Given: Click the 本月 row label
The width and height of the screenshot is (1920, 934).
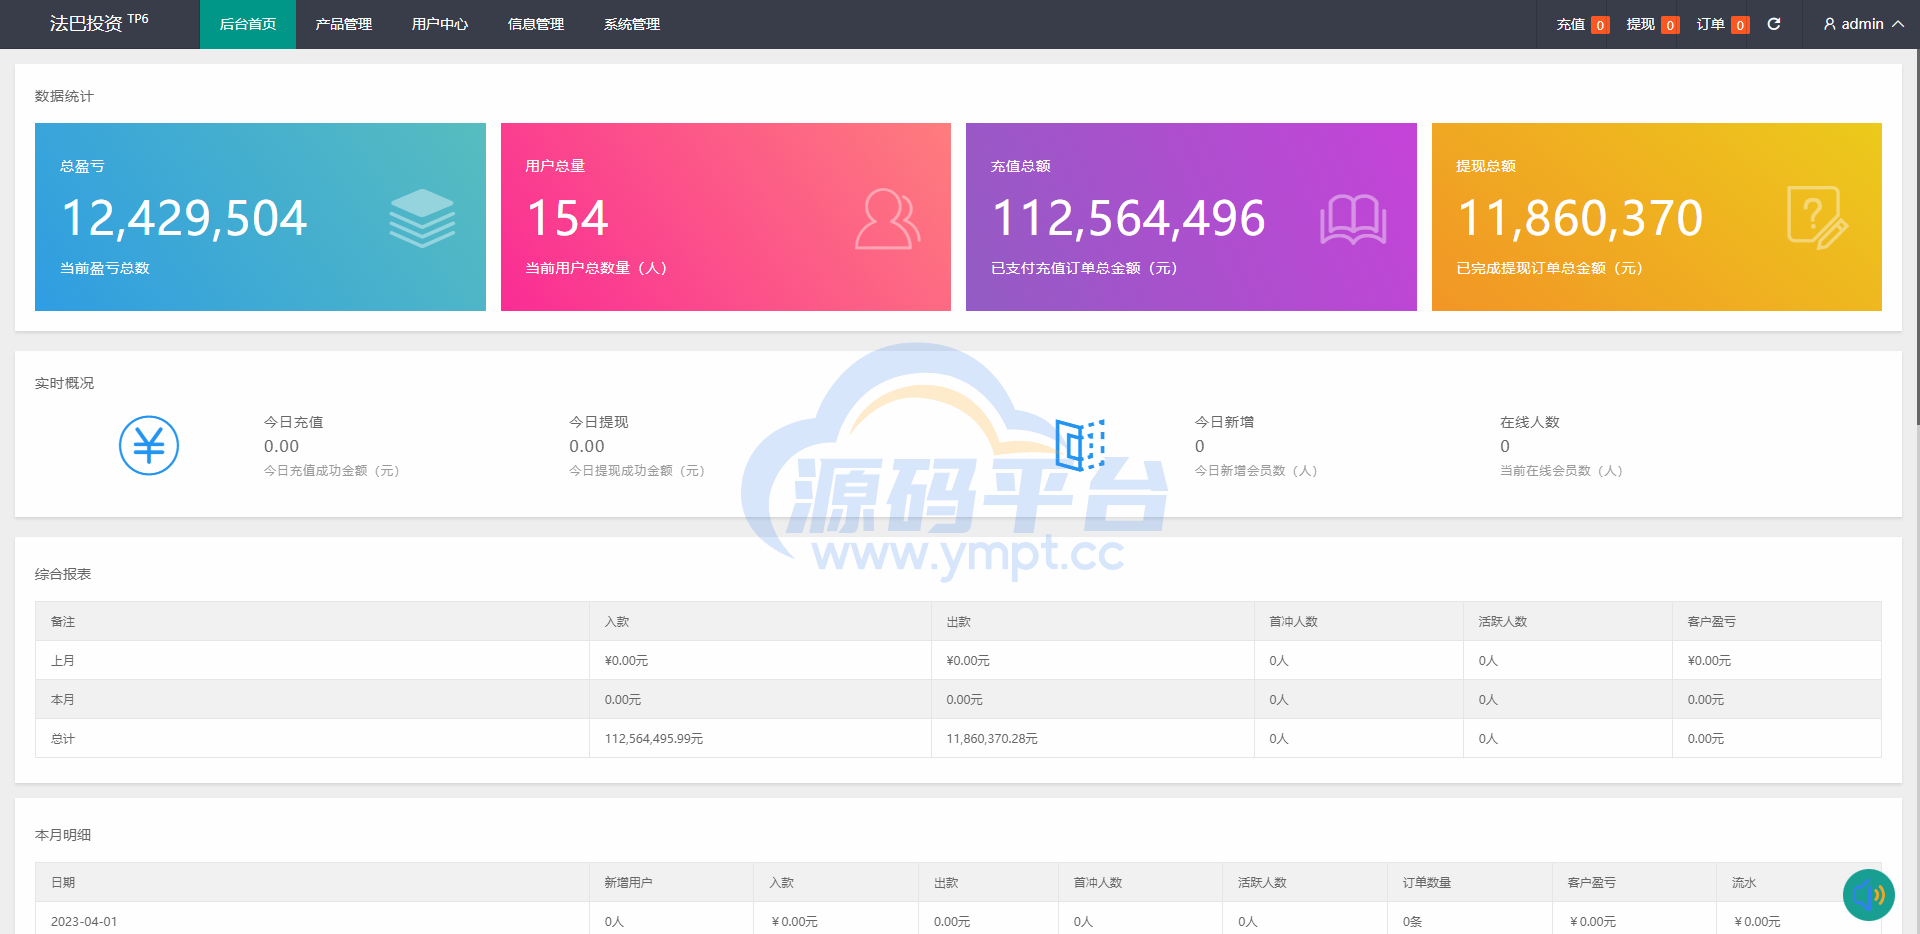Looking at the screenshot, I should click(63, 700).
